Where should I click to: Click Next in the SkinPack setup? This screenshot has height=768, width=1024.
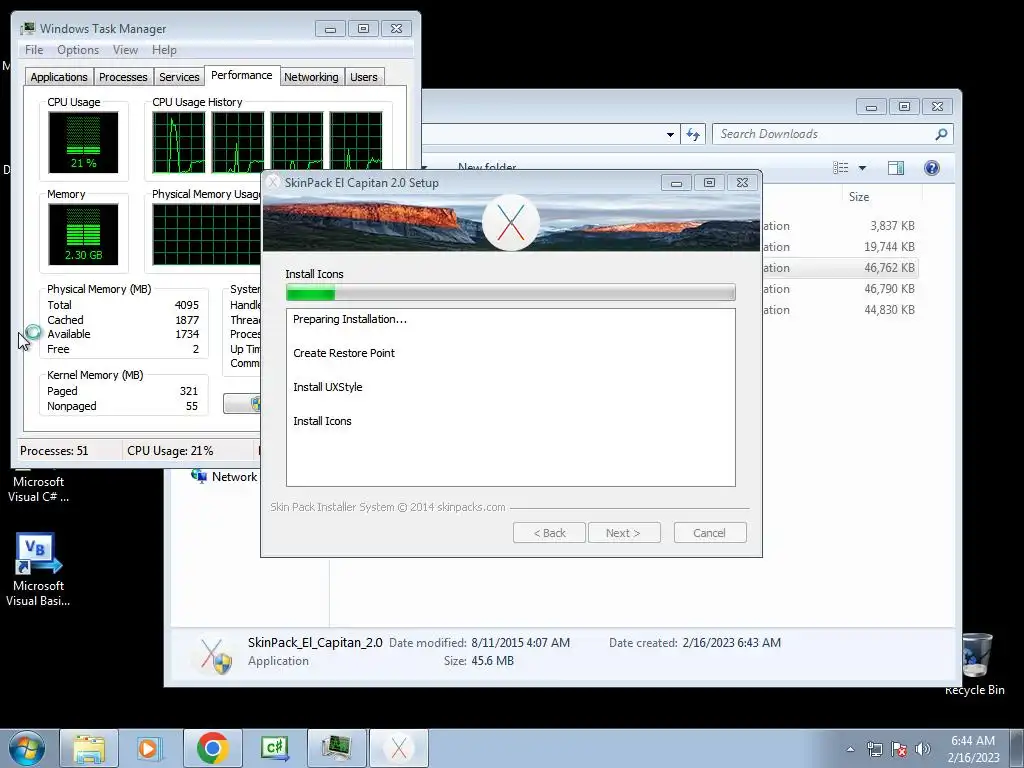coord(624,533)
